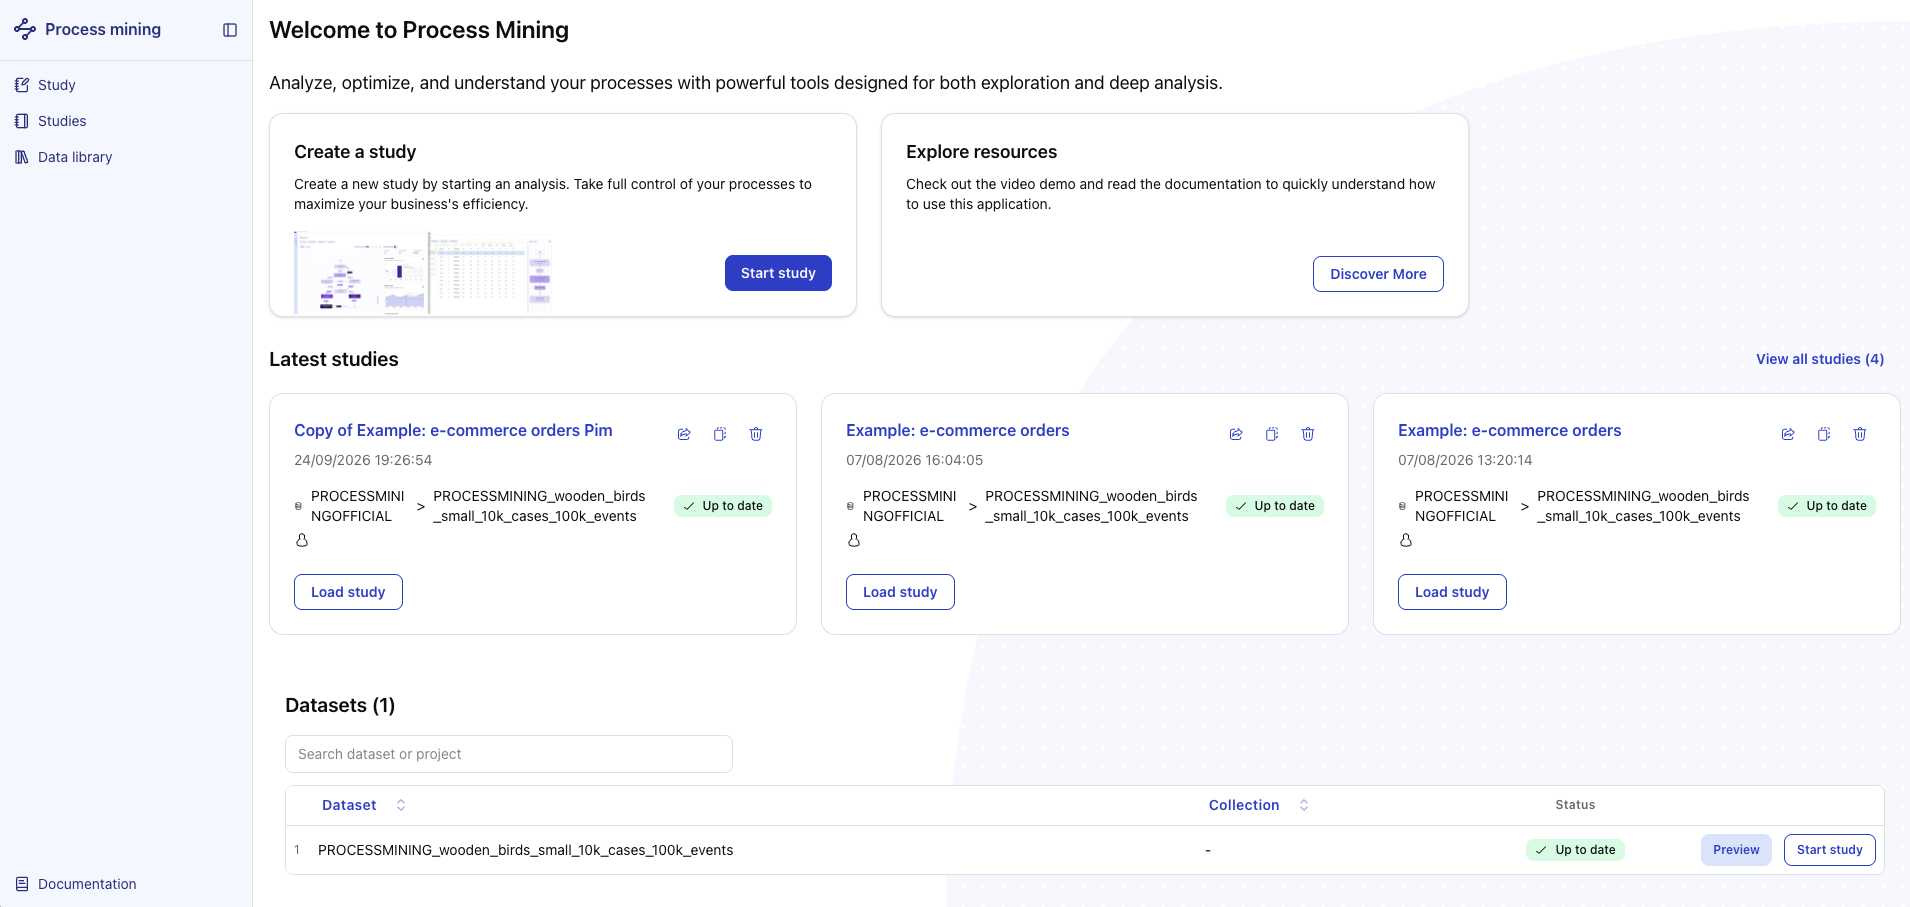This screenshot has width=1910, height=907.
Task: Share the Copy of Example Pim study
Action: pos(684,434)
